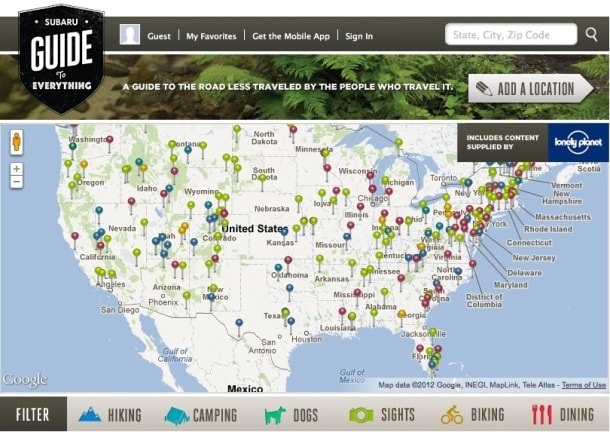The image size is (610, 432).
Task: Click the Guest username label
Action: point(159,36)
